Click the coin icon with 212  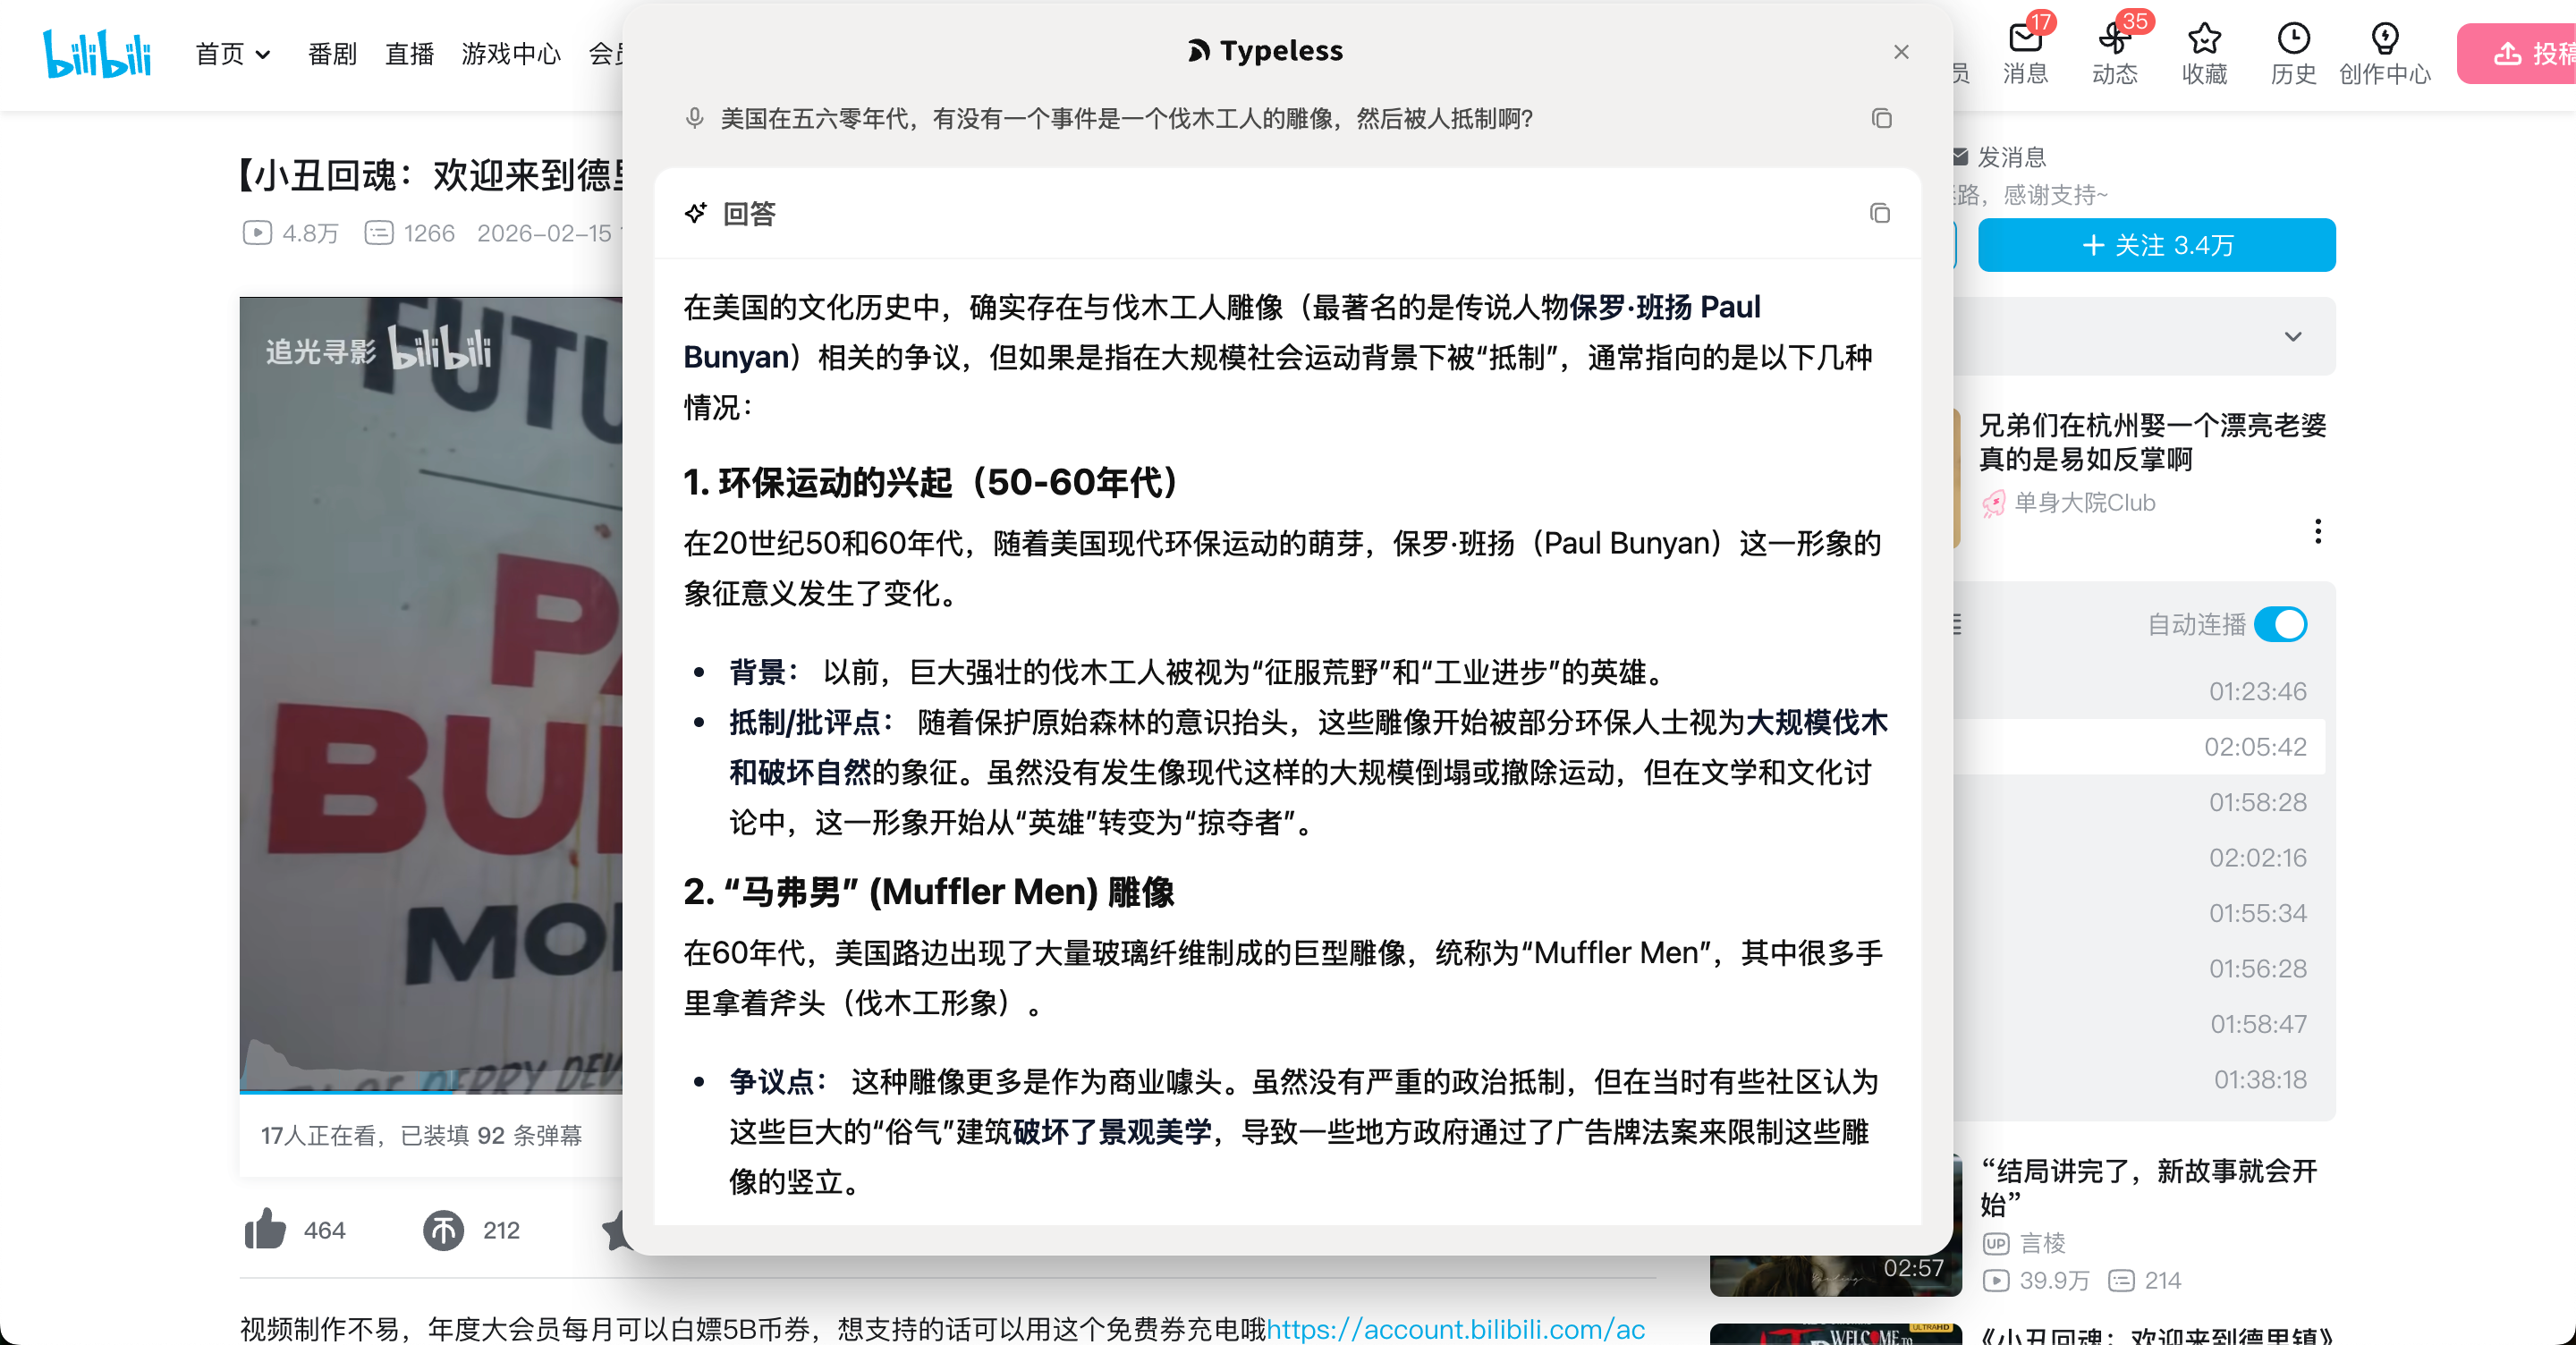(443, 1230)
